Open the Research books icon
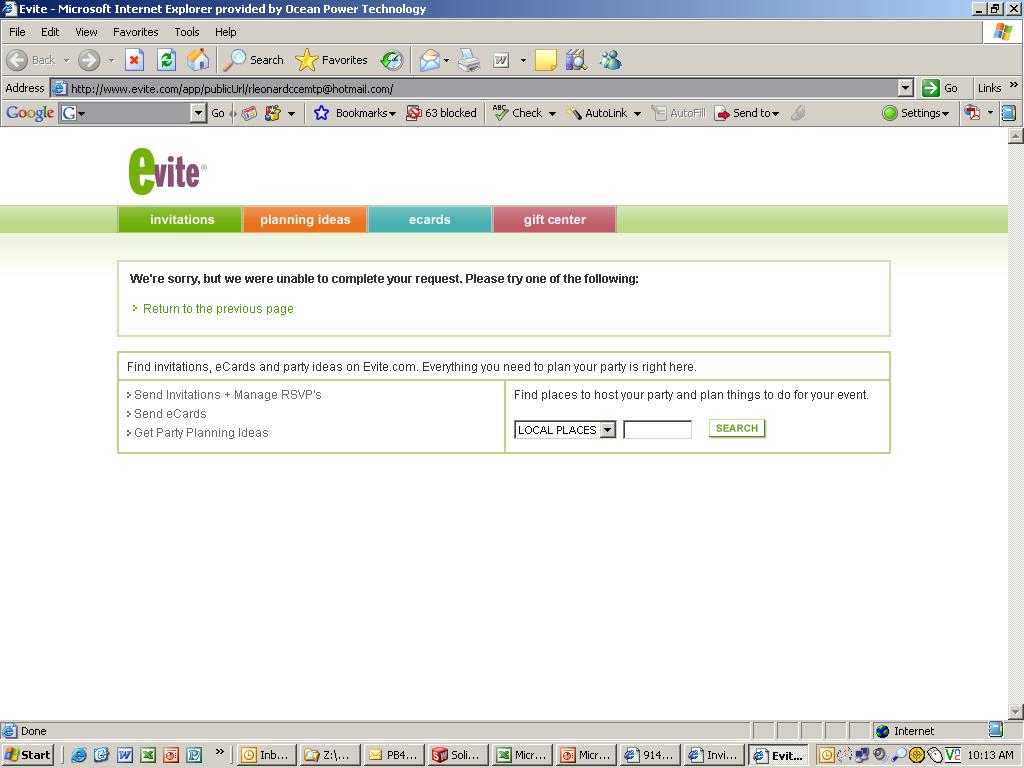Viewport: 1024px width, 768px height. click(x=576, y=60)
